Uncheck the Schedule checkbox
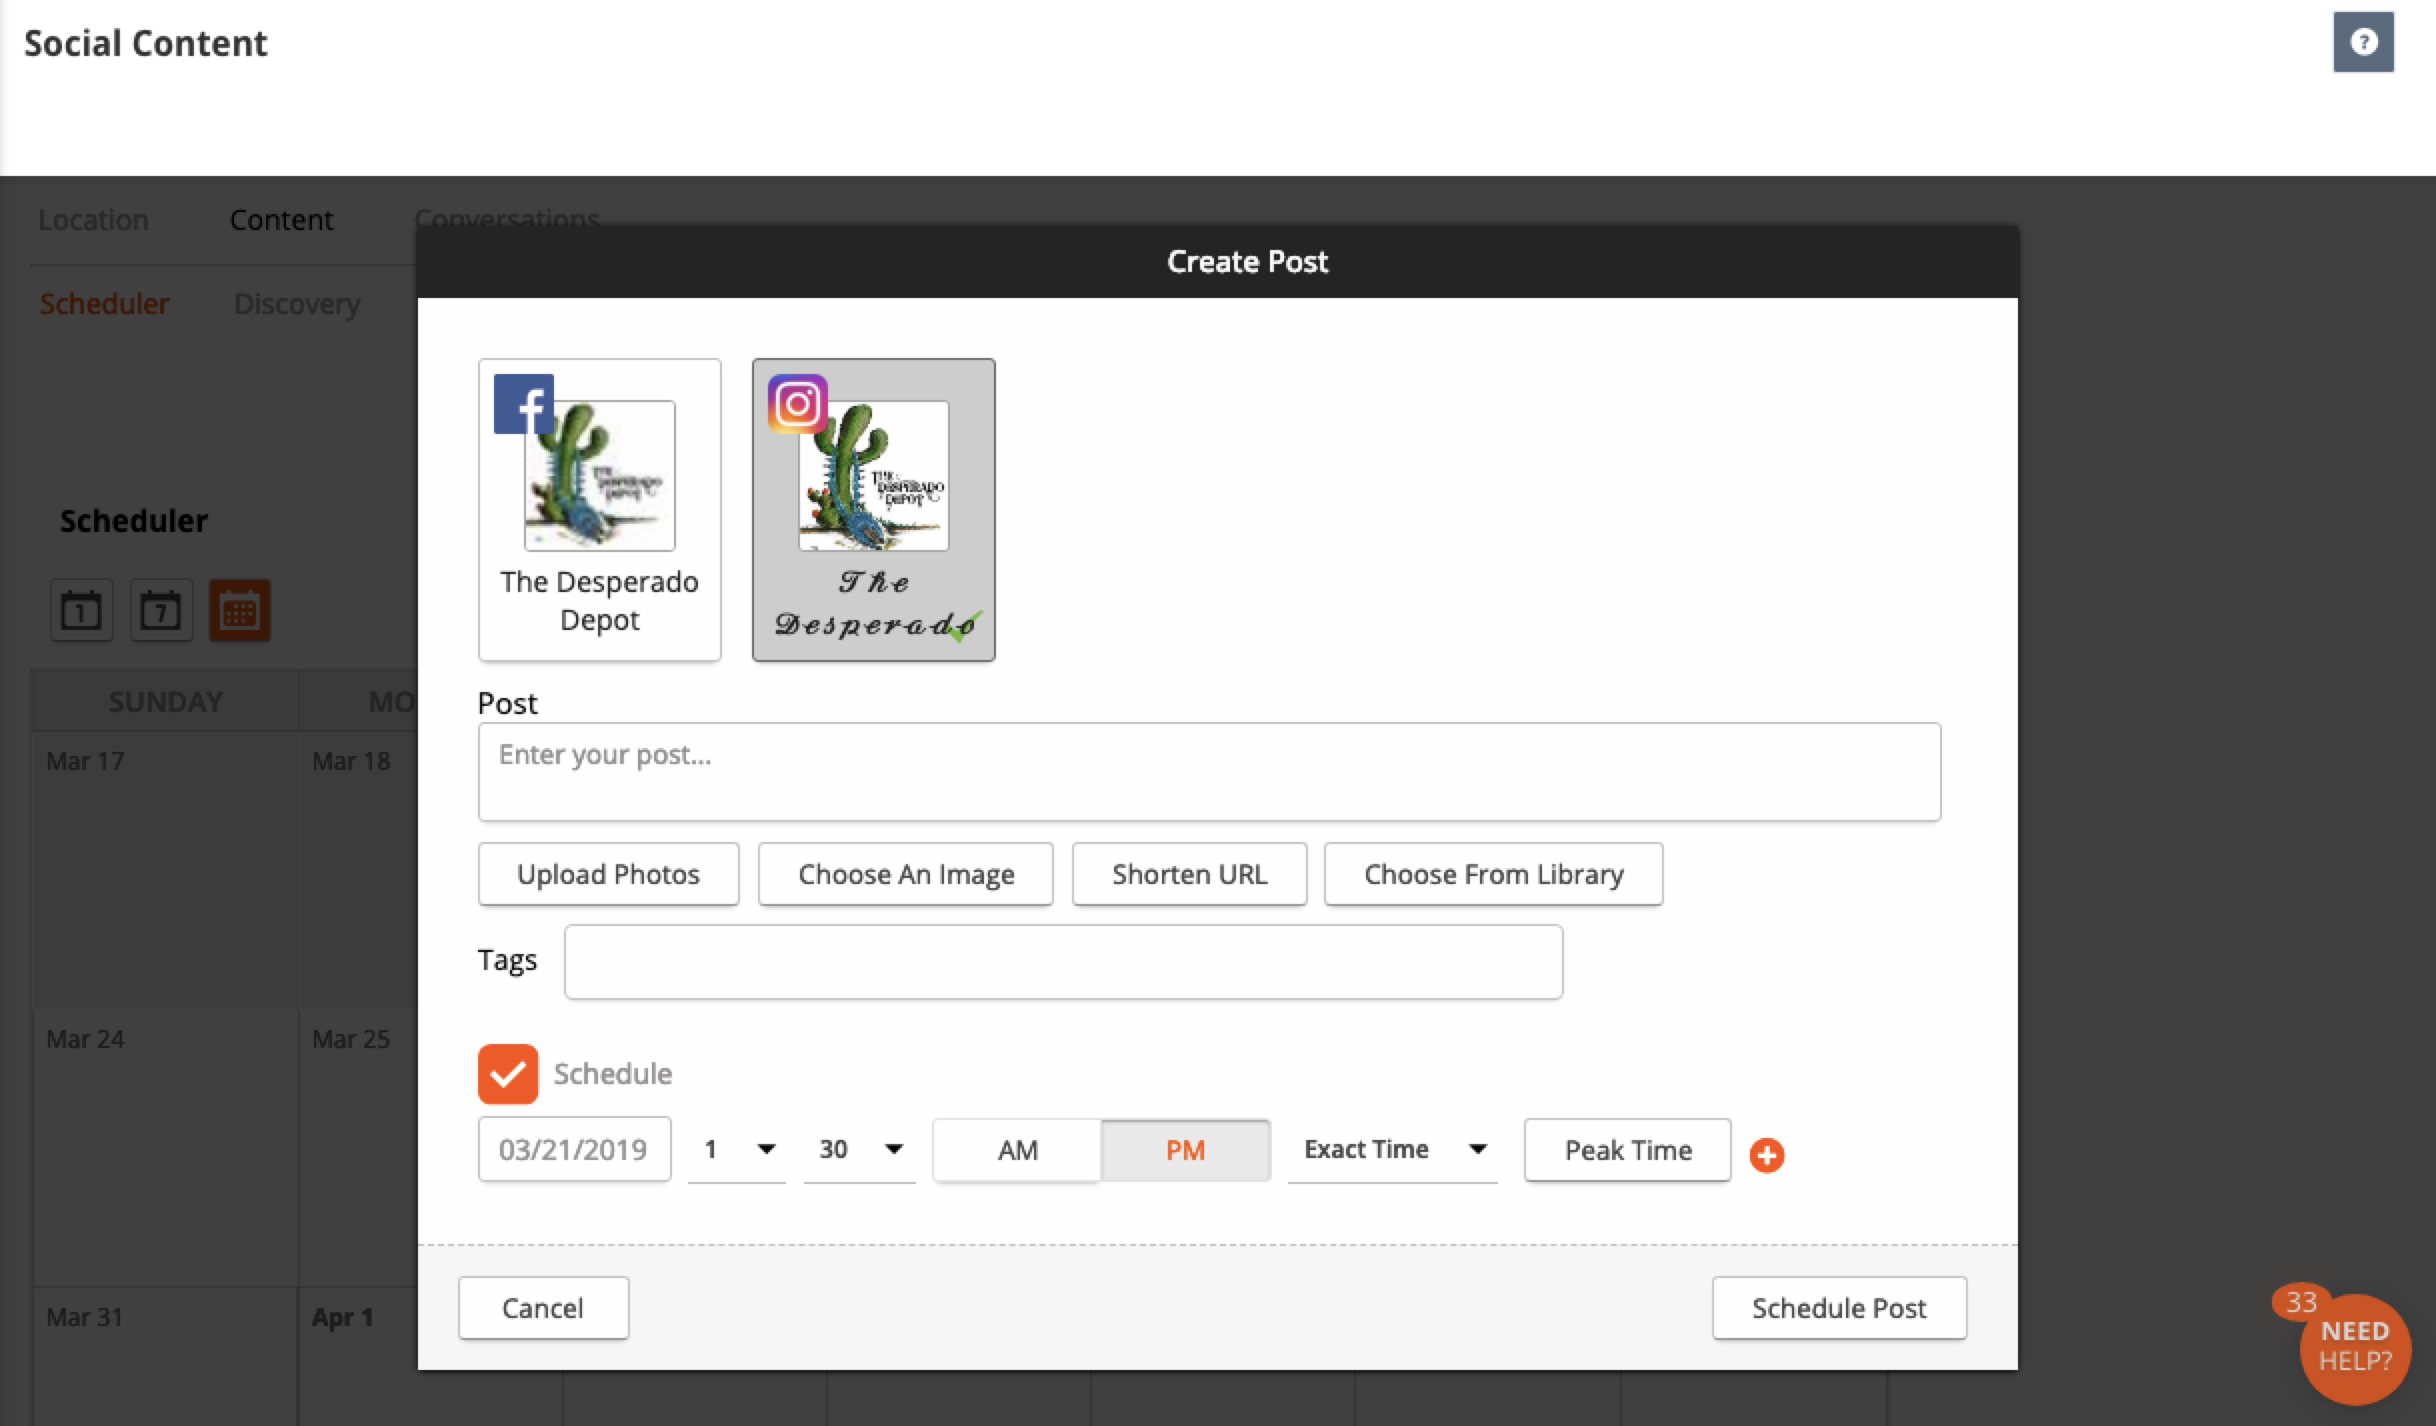Screen dimensions: 2436x1426 pyautogui.click(x=508, y=1074)
